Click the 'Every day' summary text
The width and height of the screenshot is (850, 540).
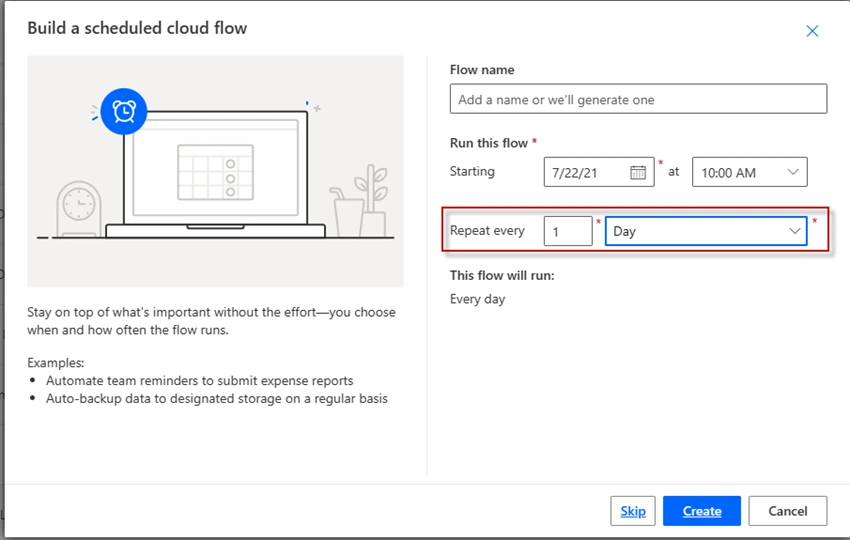pos(477,299)
